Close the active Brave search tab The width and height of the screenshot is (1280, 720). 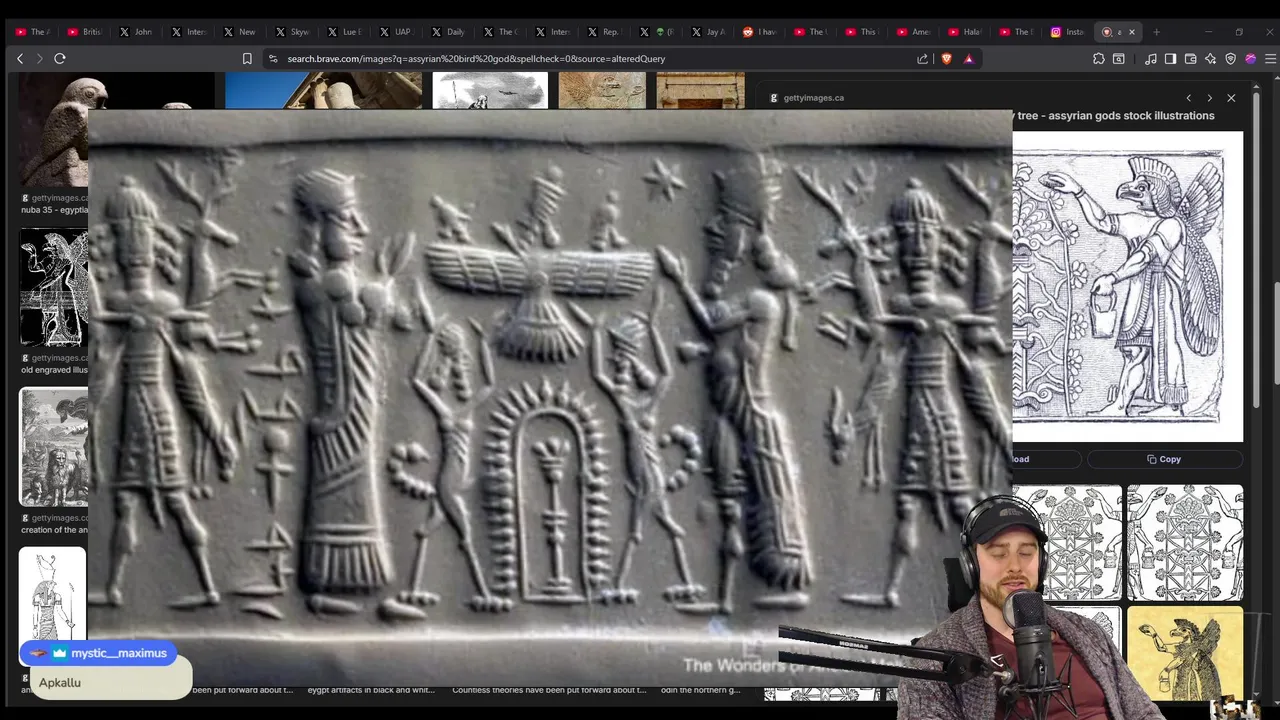click(x=1132, y=32)
